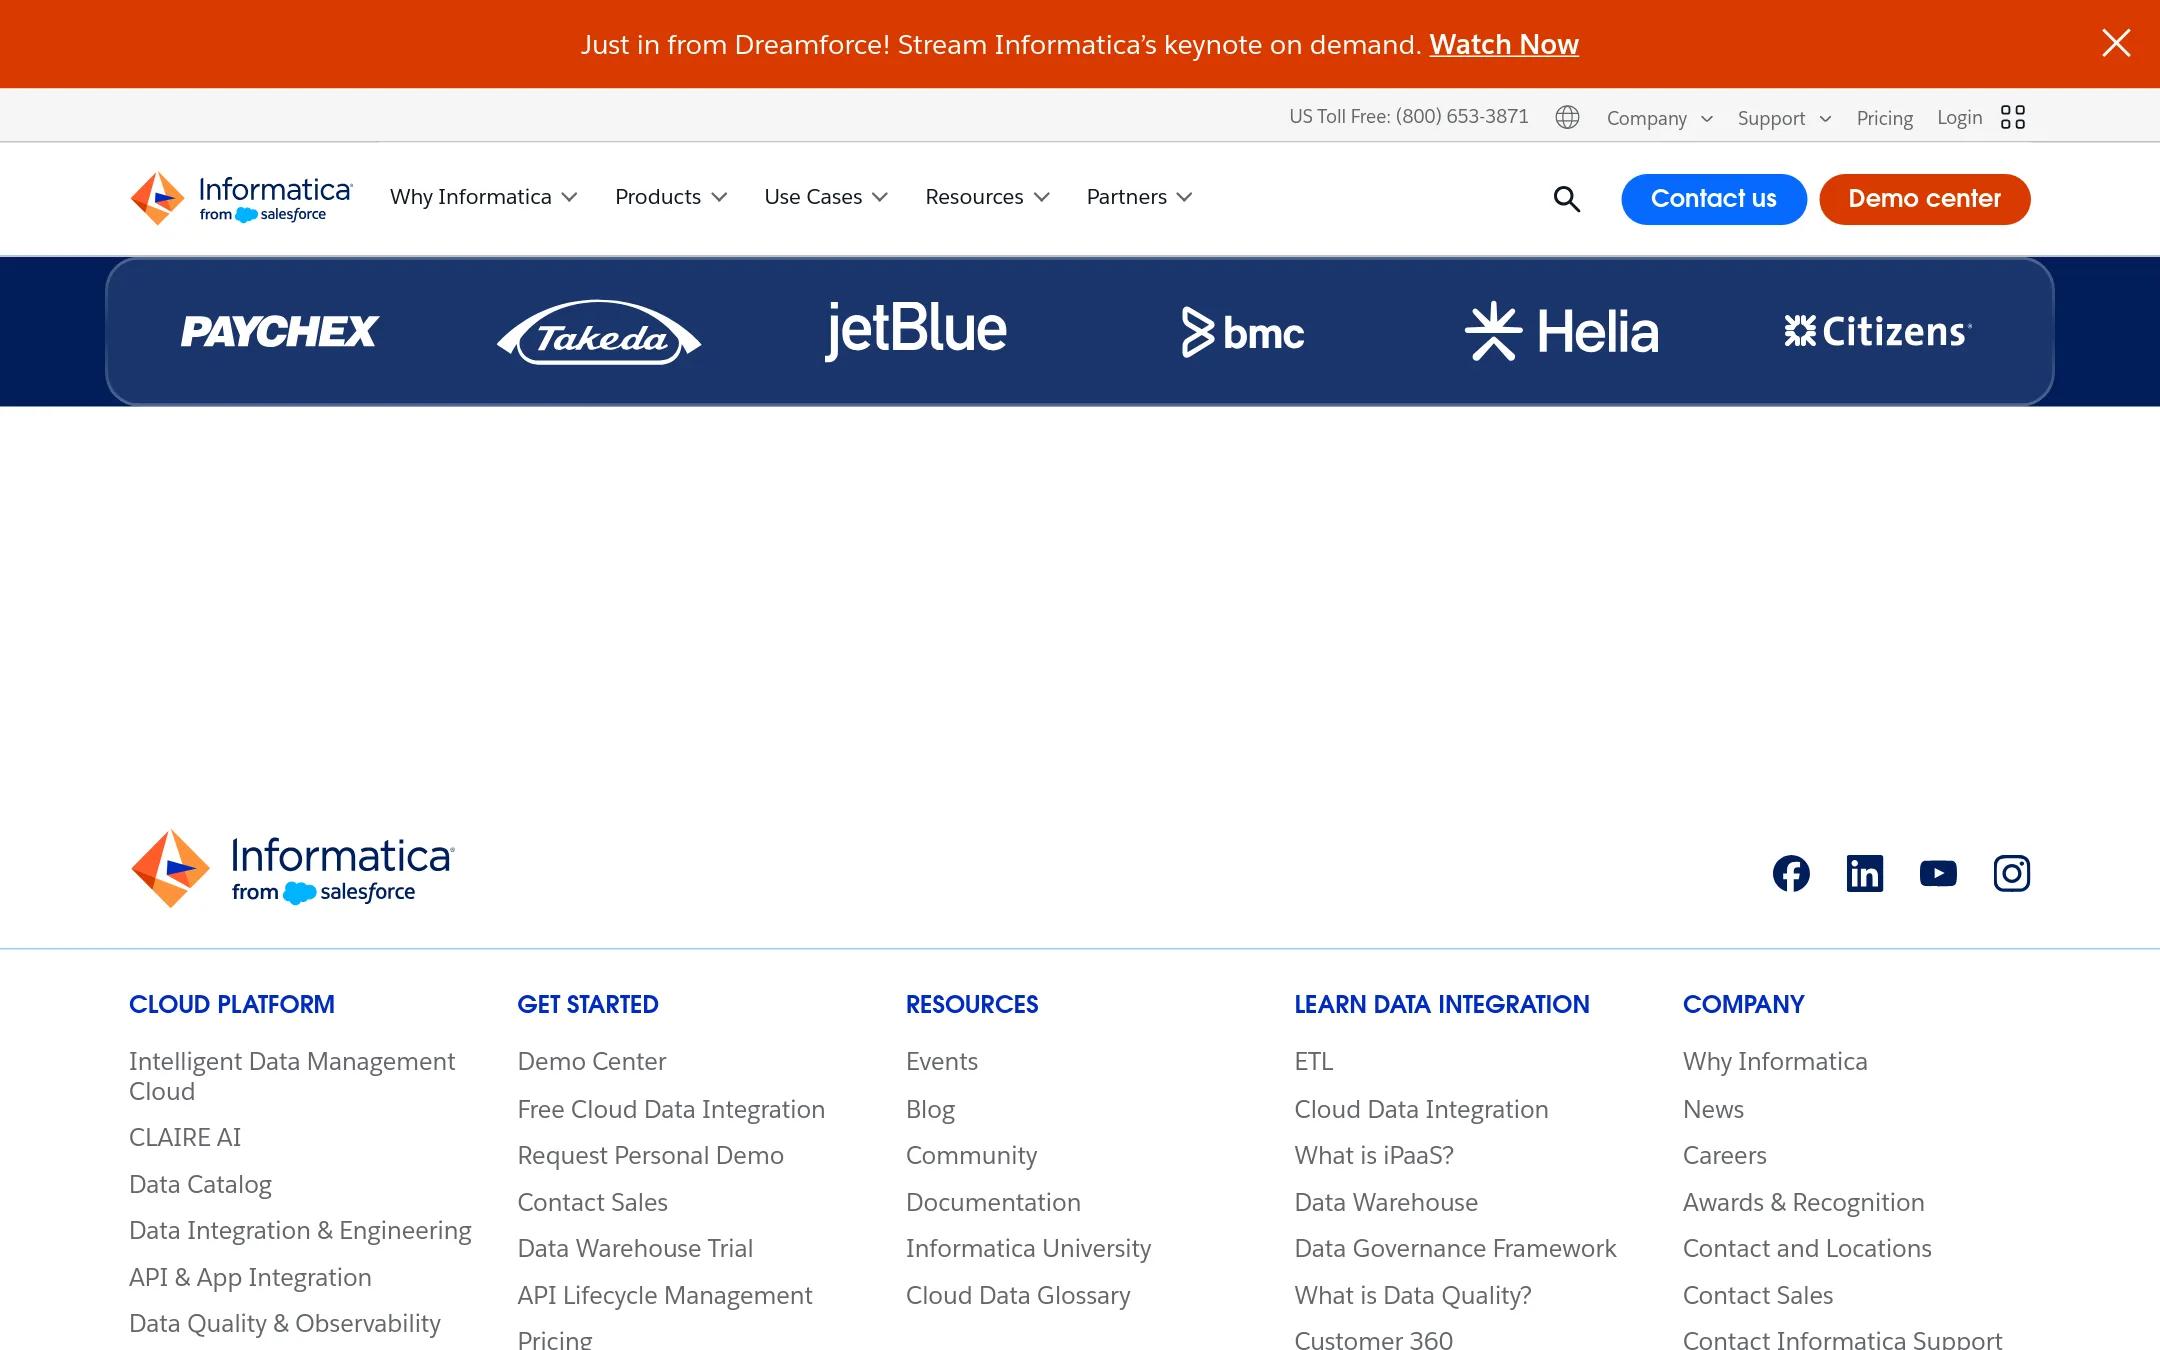
Task: Open Data Governance Framework link
Action: point(1455,1248)
